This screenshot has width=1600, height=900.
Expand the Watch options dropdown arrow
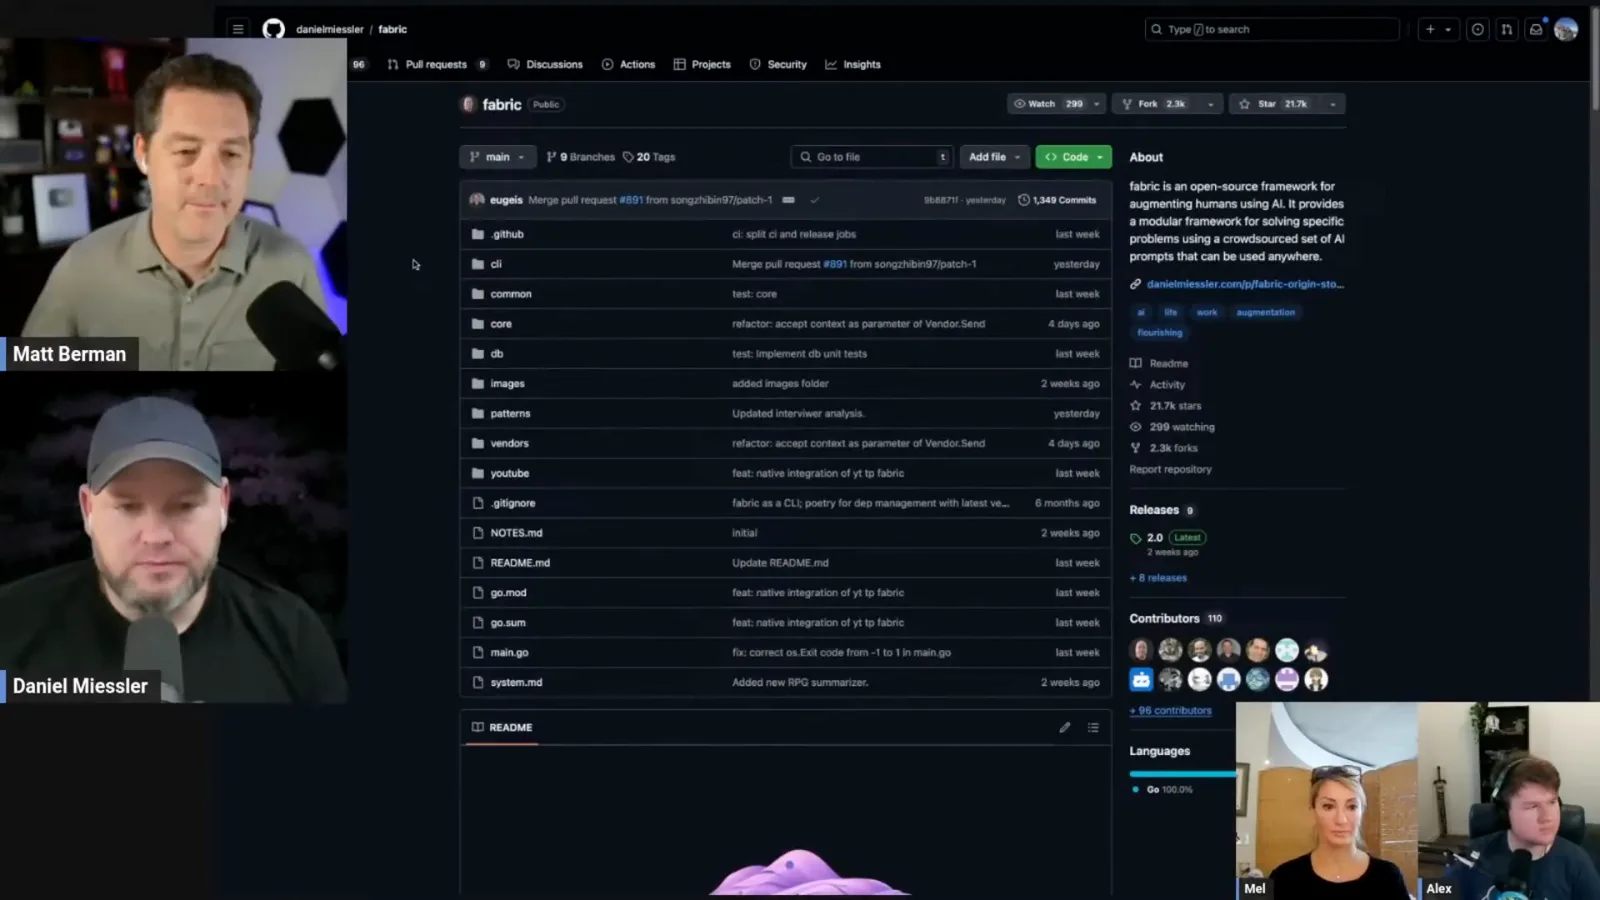point(1097,104)
